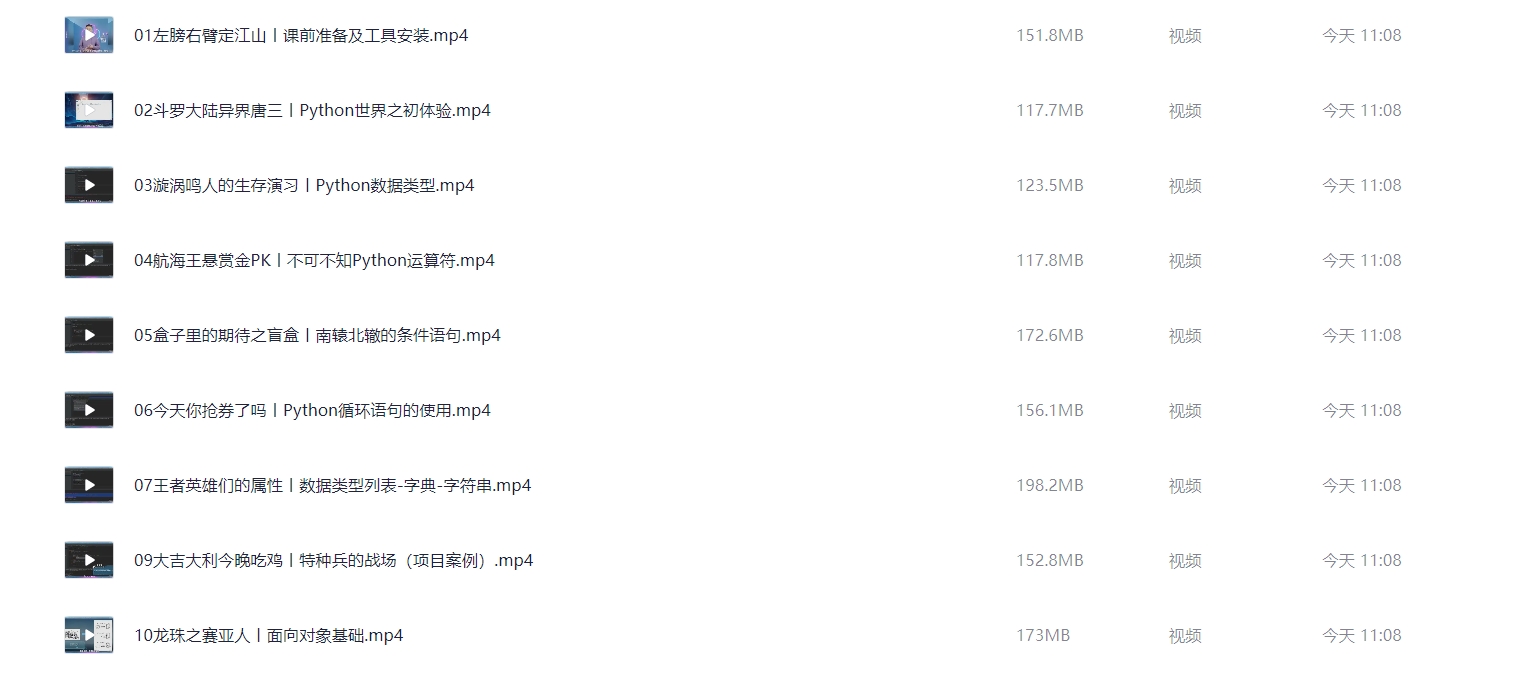Open file 02斗罗大陆异界唐三 Python世界之初体验.mp4
Viewport: 1520px width, 674px height.
point(312,110)
